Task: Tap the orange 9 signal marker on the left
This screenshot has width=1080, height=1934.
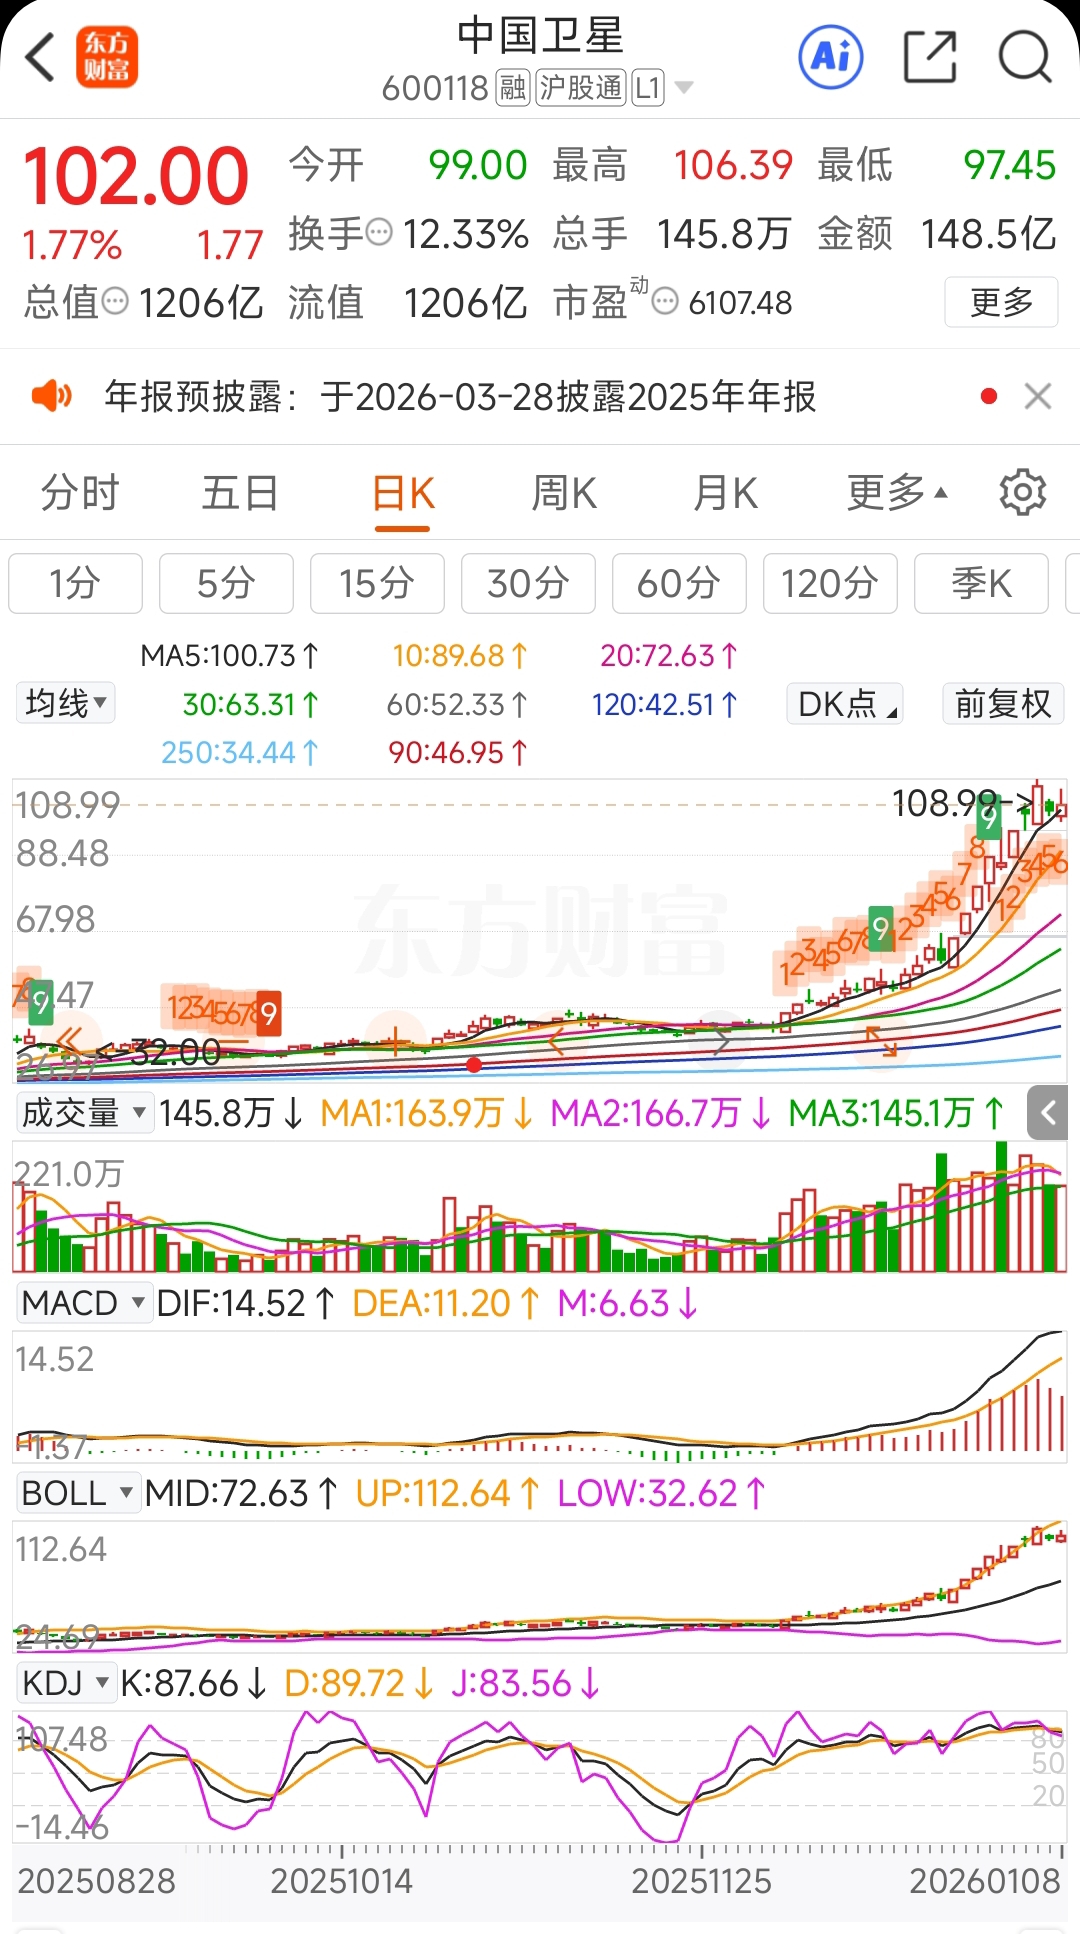Action: [x=267, y=1012]
